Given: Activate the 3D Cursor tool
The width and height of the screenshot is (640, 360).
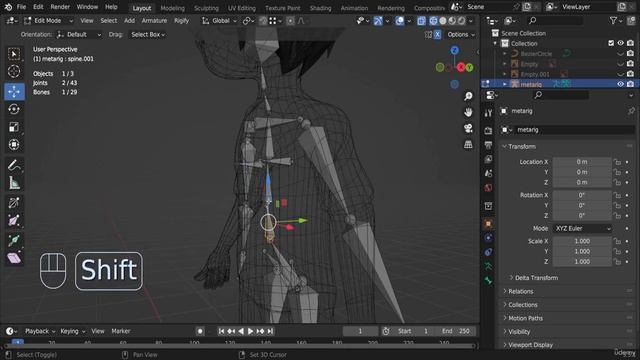Looking at the screenshot, I should tap(14, 71).
